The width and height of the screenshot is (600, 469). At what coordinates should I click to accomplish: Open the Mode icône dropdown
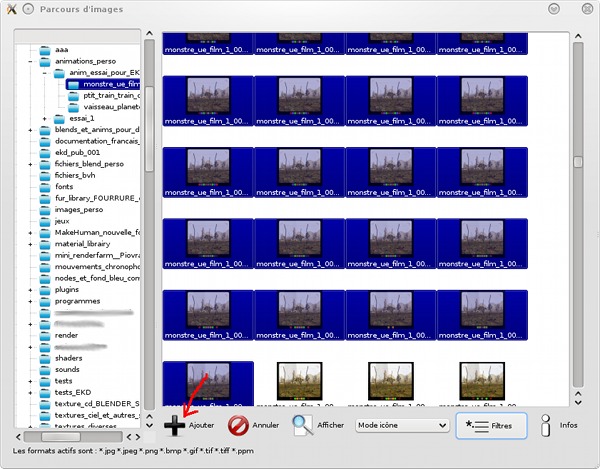pyautogui.click(x=402, y=425)
